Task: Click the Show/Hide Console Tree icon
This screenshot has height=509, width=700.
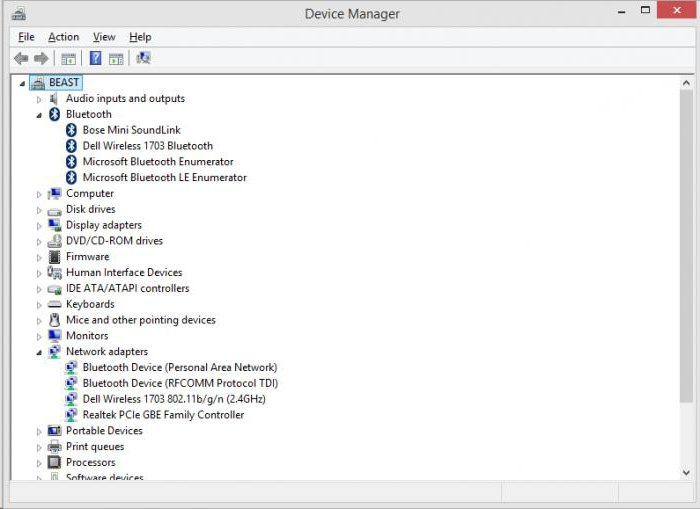Action: tap(68, 58)
